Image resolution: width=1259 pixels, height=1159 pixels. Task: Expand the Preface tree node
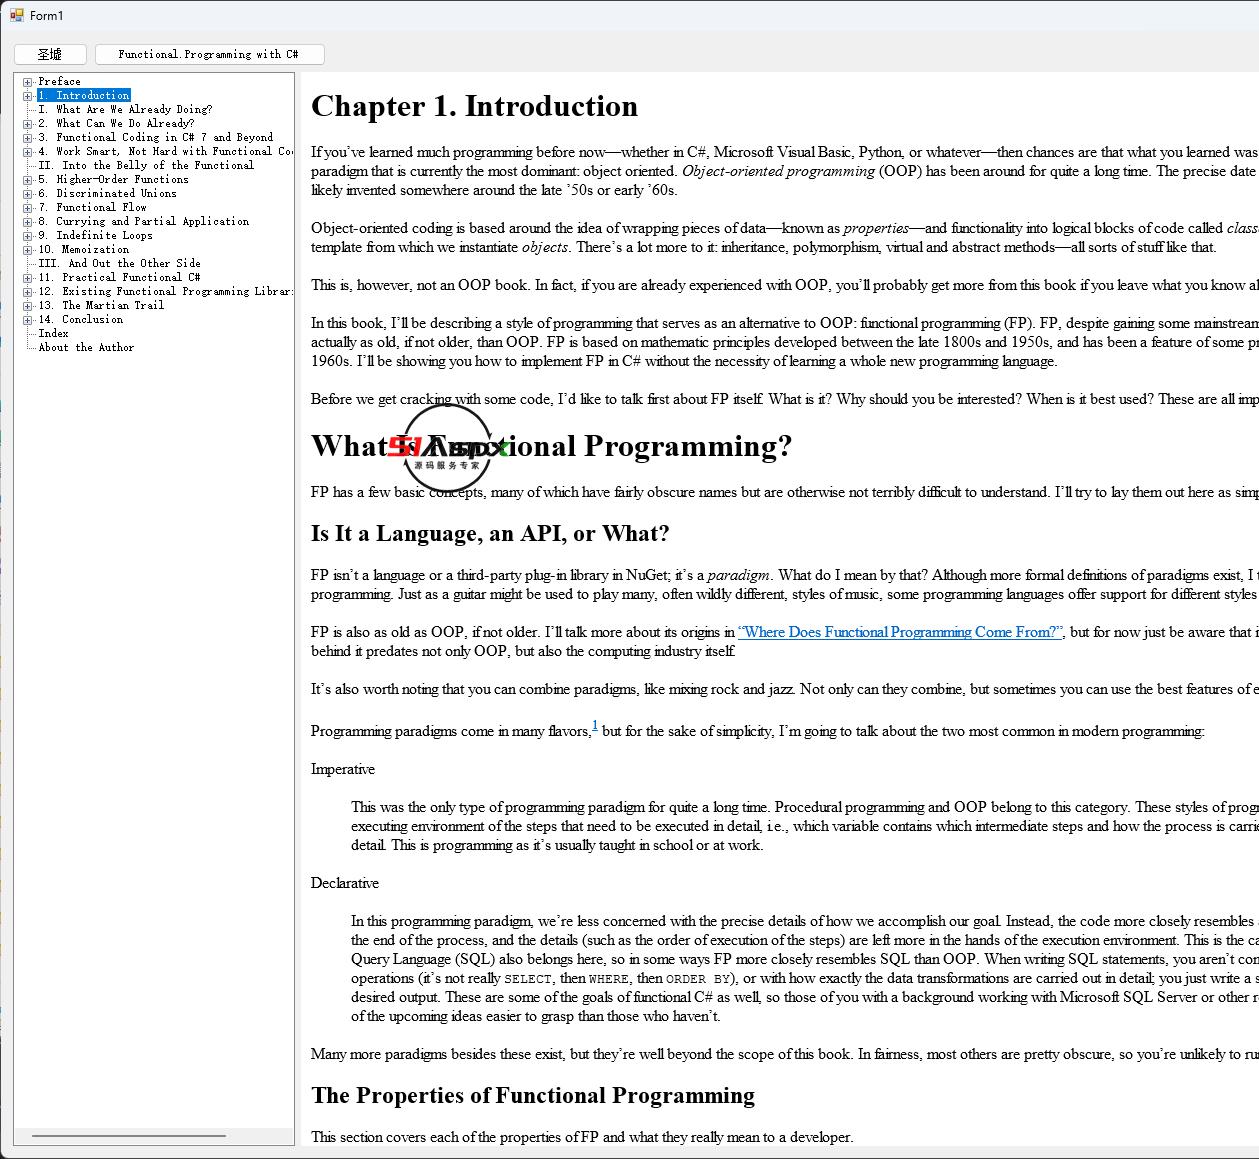pyautogui.click(x=28, y=82)
